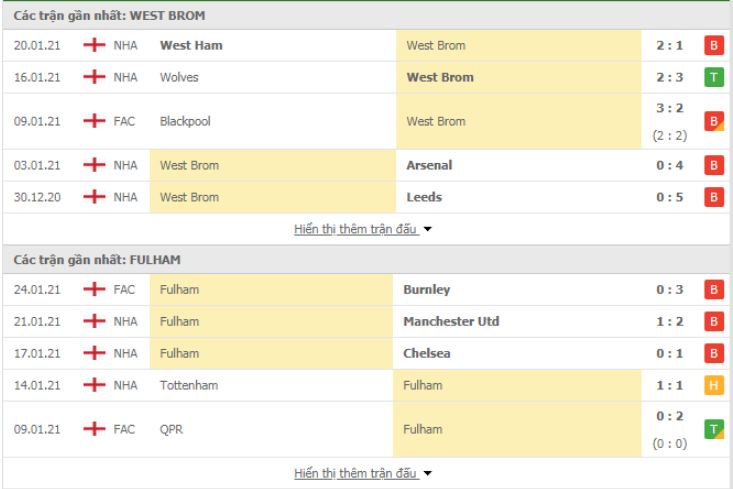The width and height of the screenshot is (733, 489).
Task: Click green T badge on QPR match
Action: pyautogui.click(x=713, y=429)
